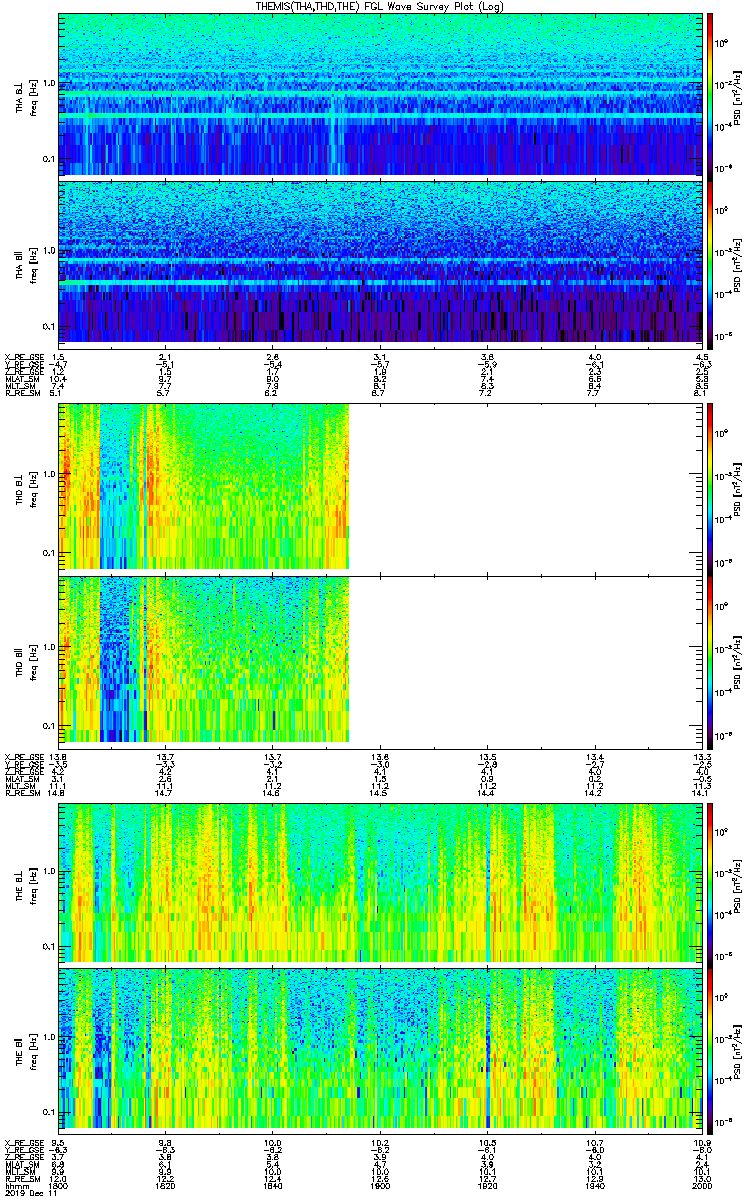750x1200 pixels.
Task: Click the '1.0' frequency tick on THD B⊥ axis
Action: coord(50,474)
